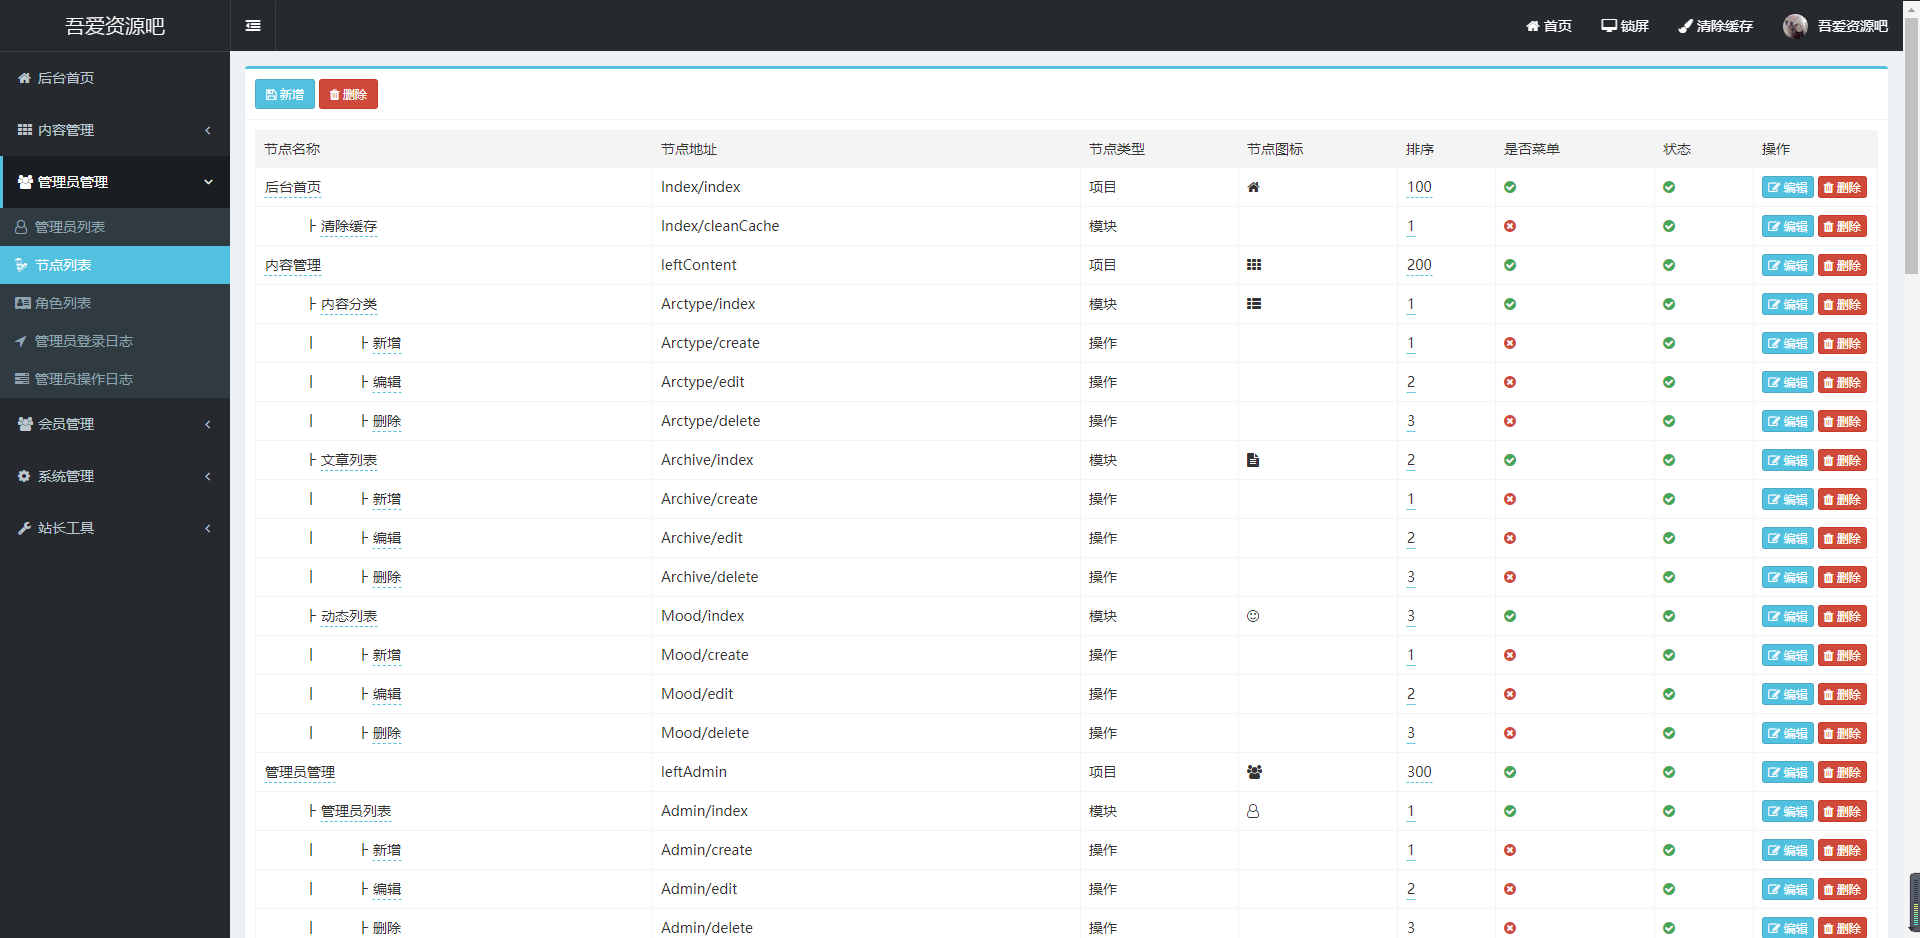The height and width of the screenshot is (938, 1920).
Task: Click the brush icon beside 清除缓存
Action: click(1685, 26)
